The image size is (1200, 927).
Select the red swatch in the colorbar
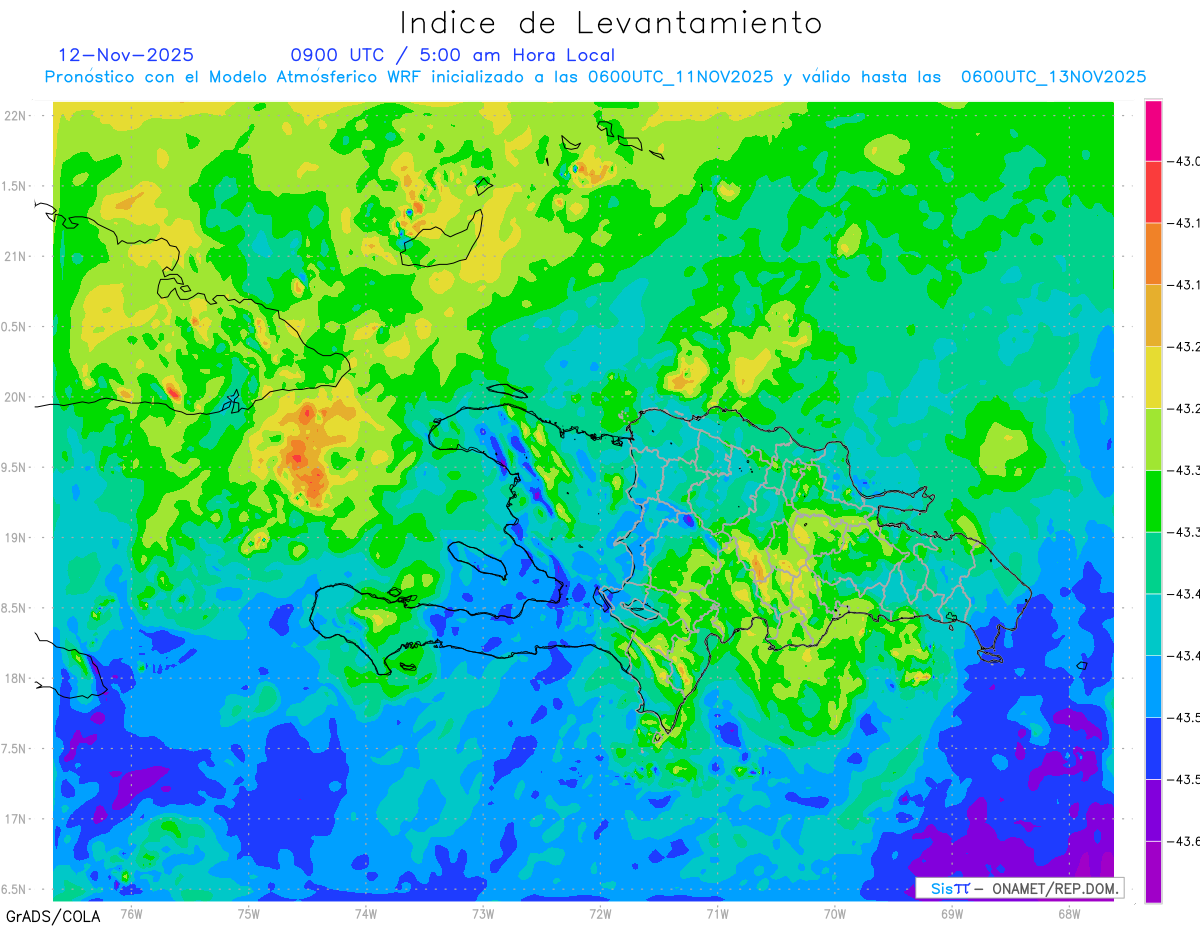pos(1153,192)
